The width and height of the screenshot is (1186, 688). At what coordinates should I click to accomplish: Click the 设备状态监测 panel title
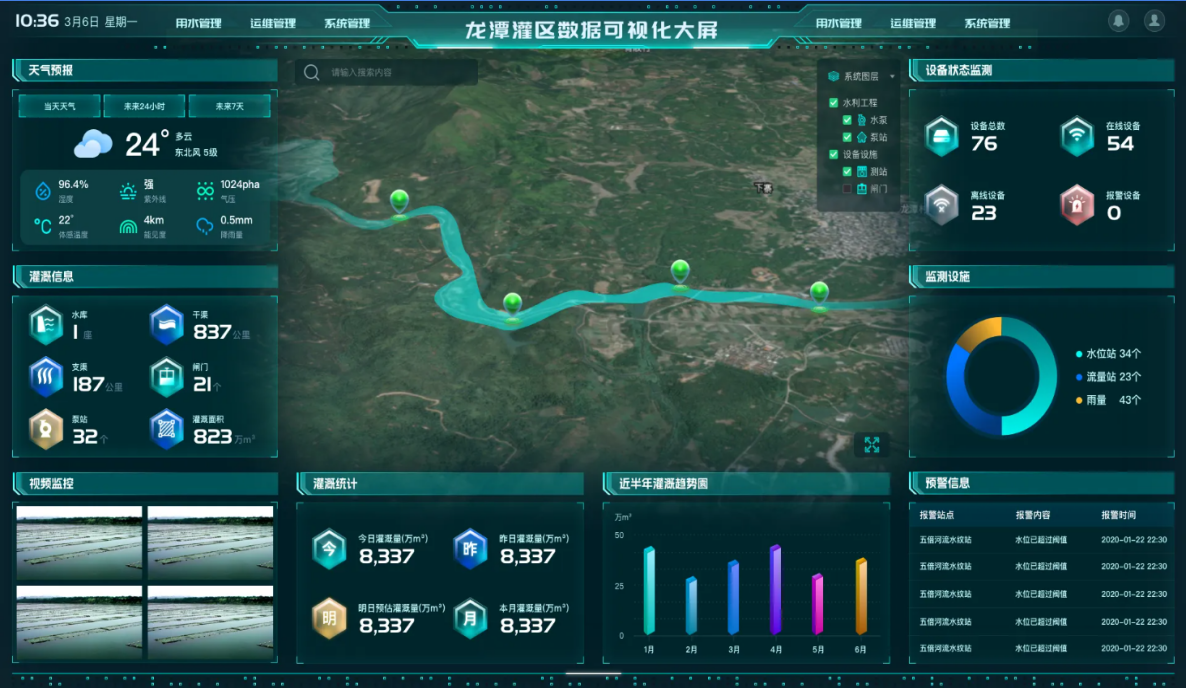point(958,70)
